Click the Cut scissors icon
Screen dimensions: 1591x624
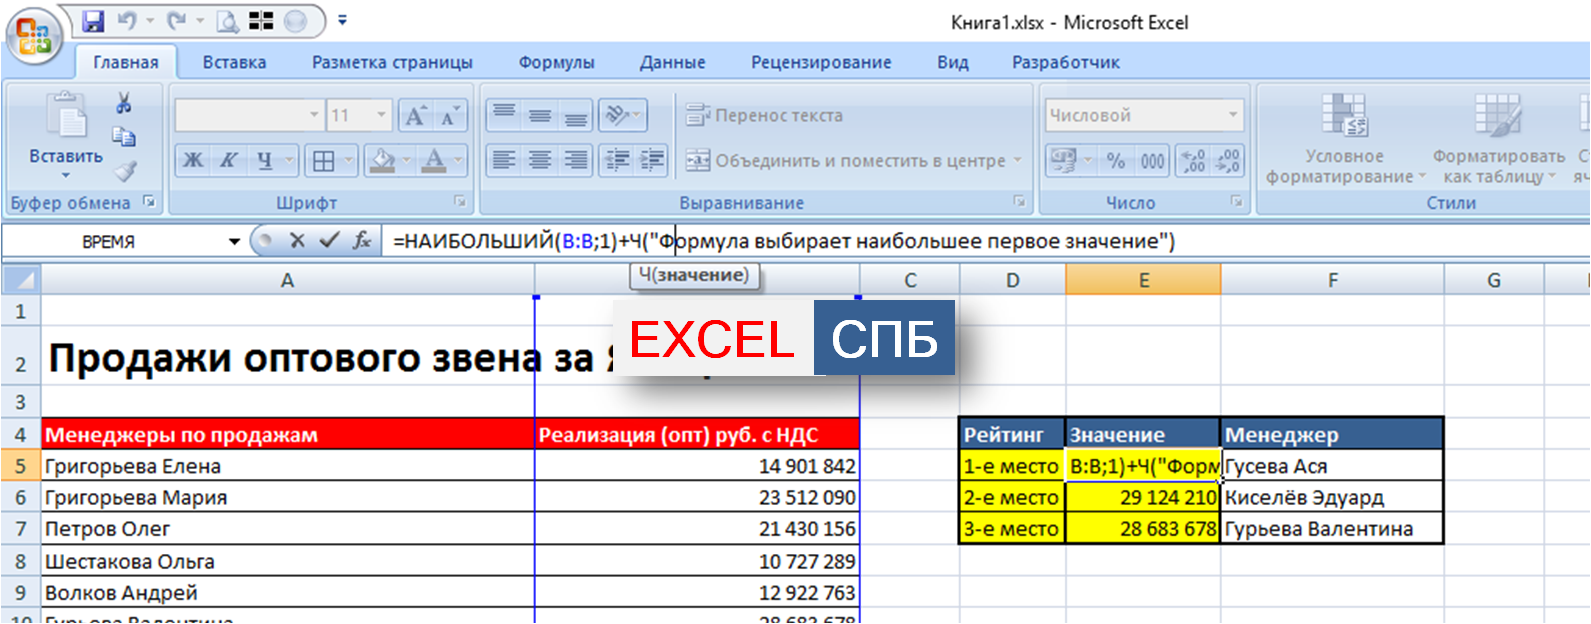(124, 103)
